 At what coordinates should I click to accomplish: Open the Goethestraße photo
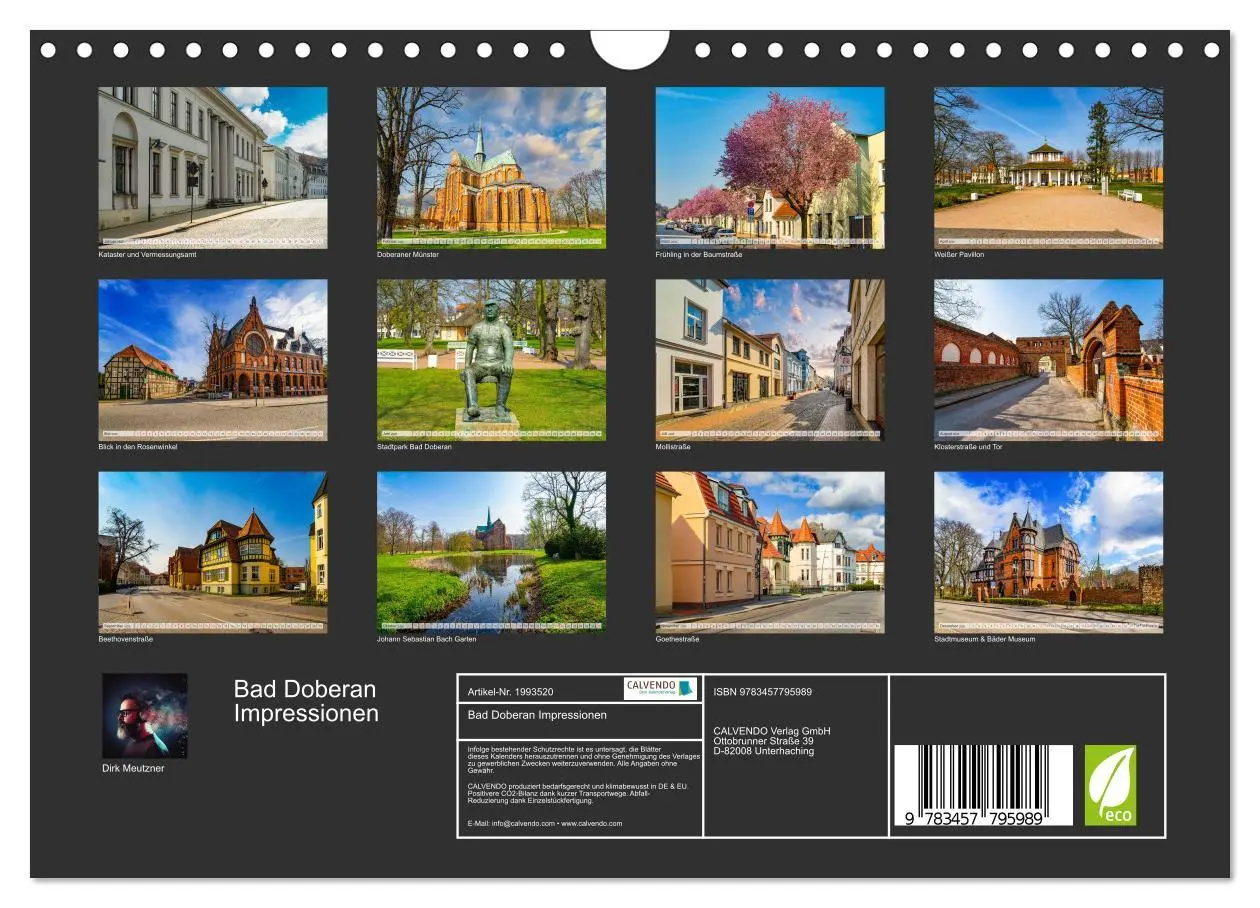(x=770, y=552)
